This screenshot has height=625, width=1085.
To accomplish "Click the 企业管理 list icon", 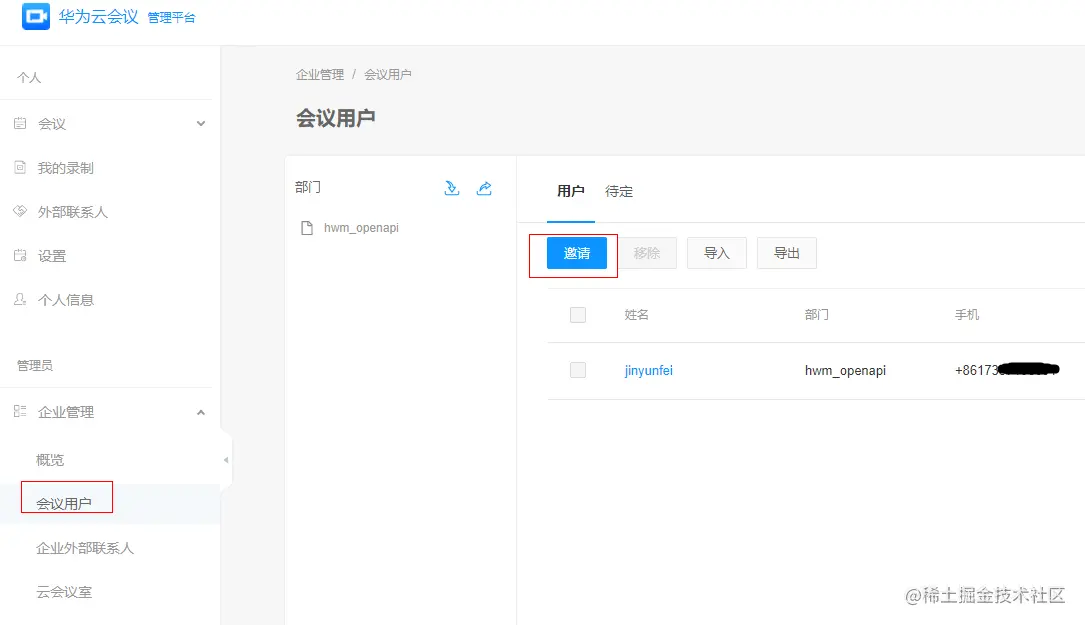I will pyautogui.click(x=20, y=411).
